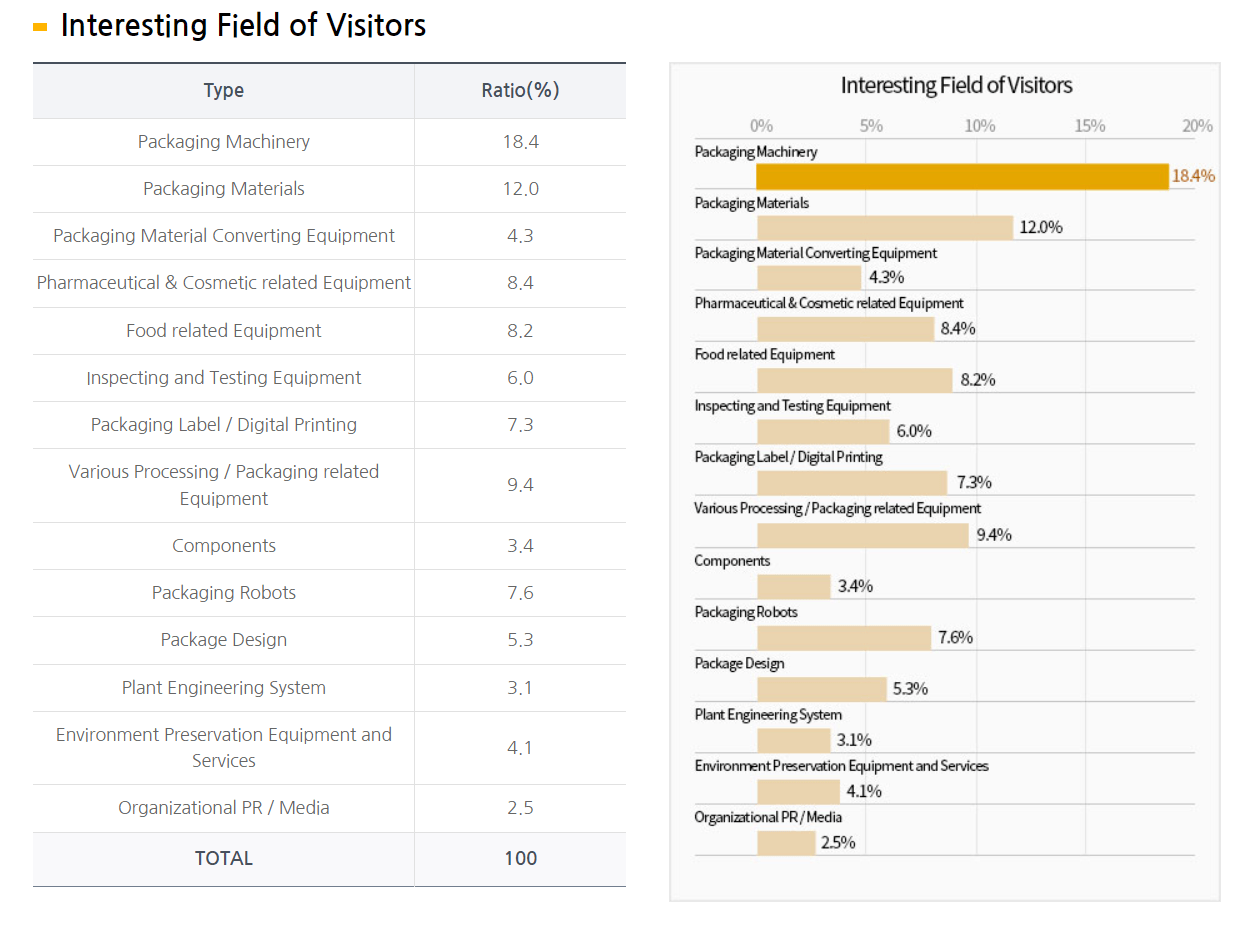Image resolution: width=1238 pixels, height=935 pixels.
Task: Select "Organizational PR / Media" table cell
Action: tap(223, 808)
